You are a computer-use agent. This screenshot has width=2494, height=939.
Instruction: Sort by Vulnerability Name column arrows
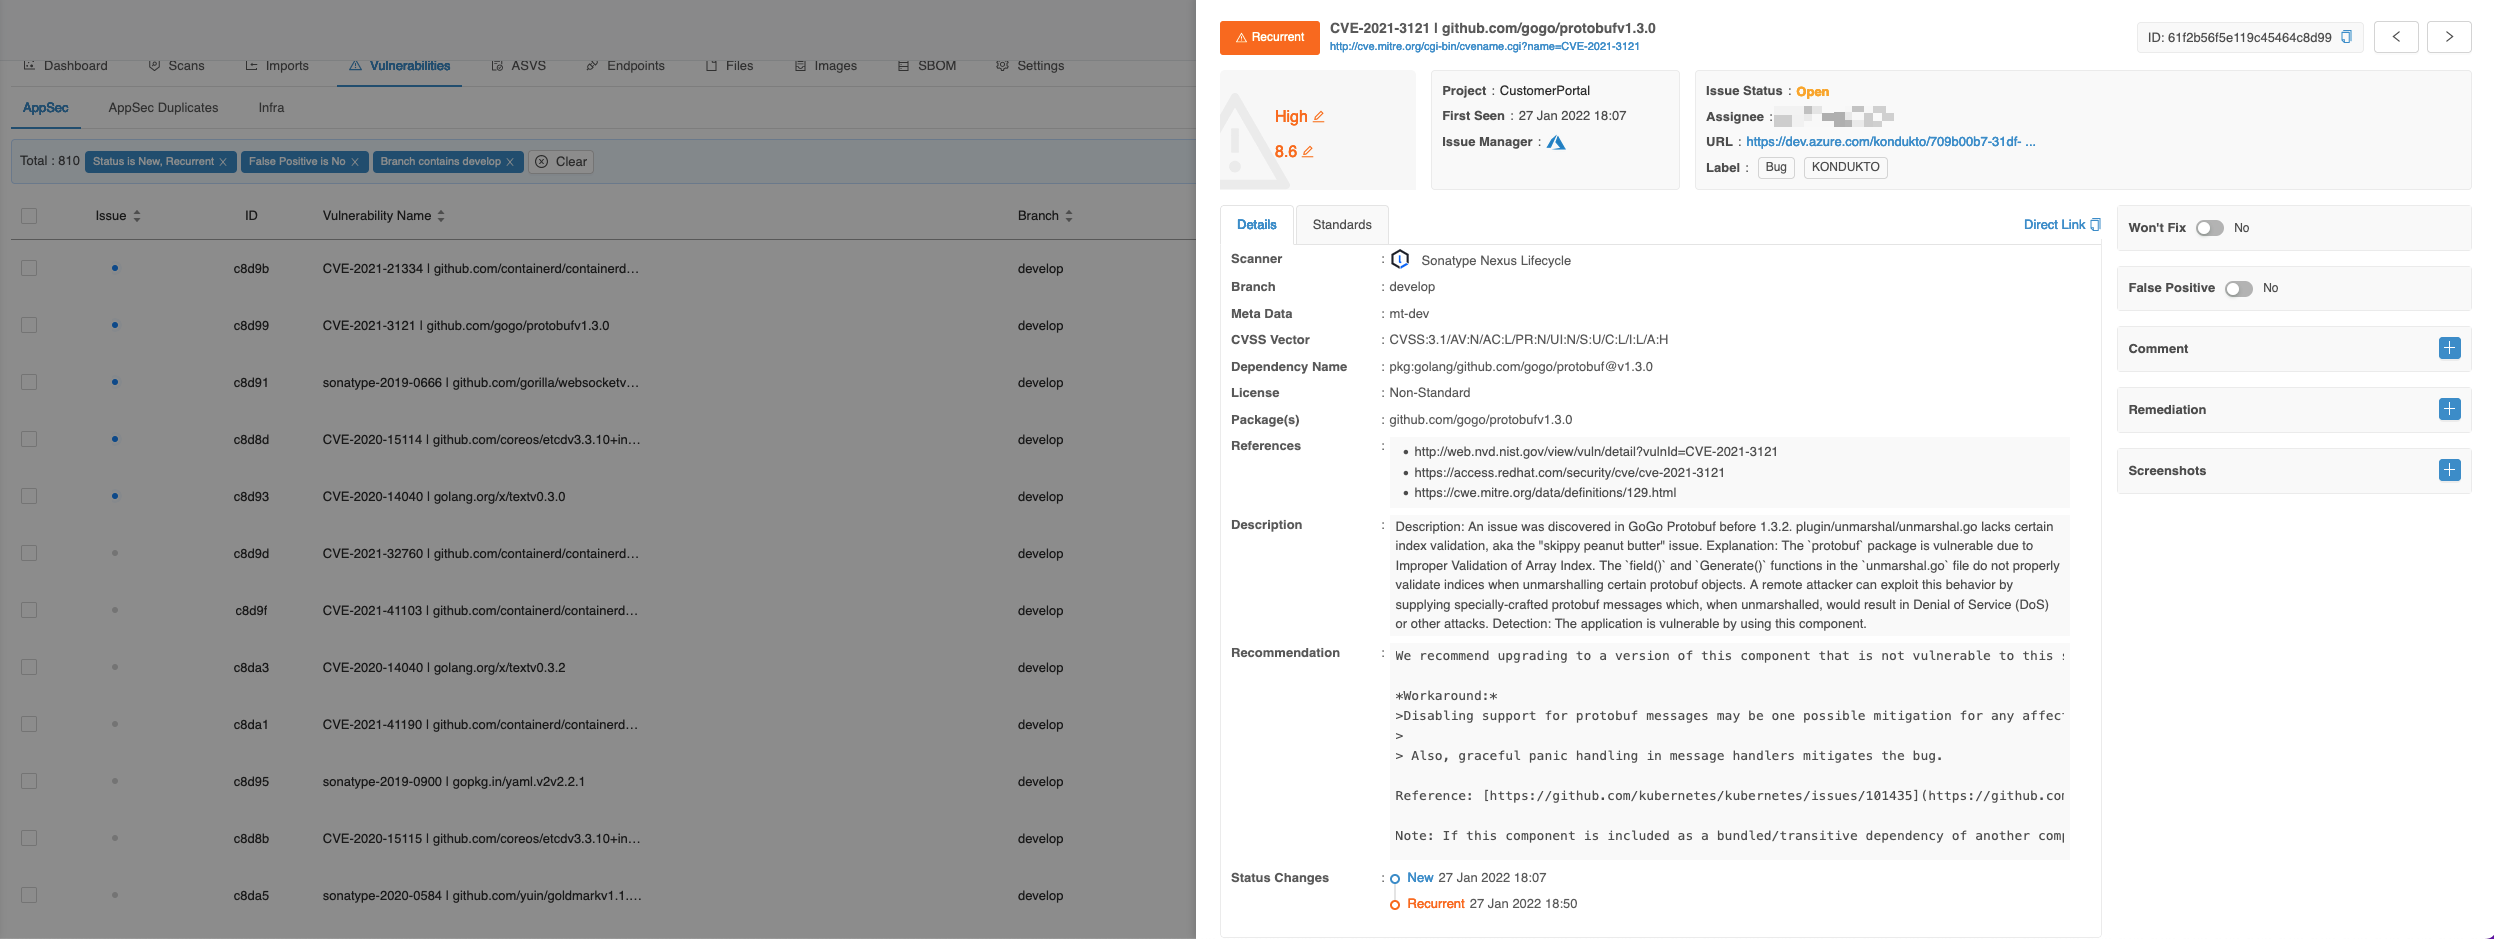pyautogui.click(x=441, y=216)
